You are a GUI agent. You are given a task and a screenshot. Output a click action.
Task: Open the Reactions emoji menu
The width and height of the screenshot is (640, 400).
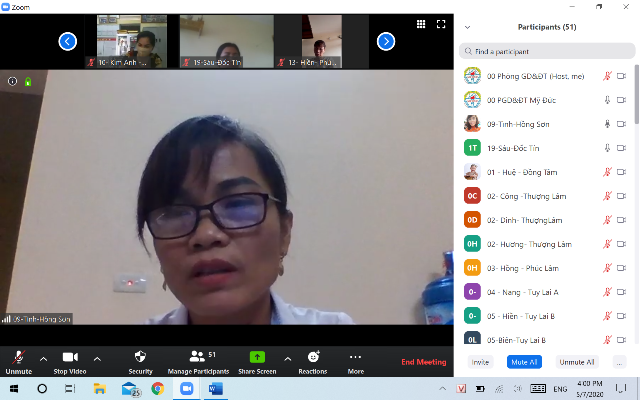pyautogui.click(x=313, y=362)
